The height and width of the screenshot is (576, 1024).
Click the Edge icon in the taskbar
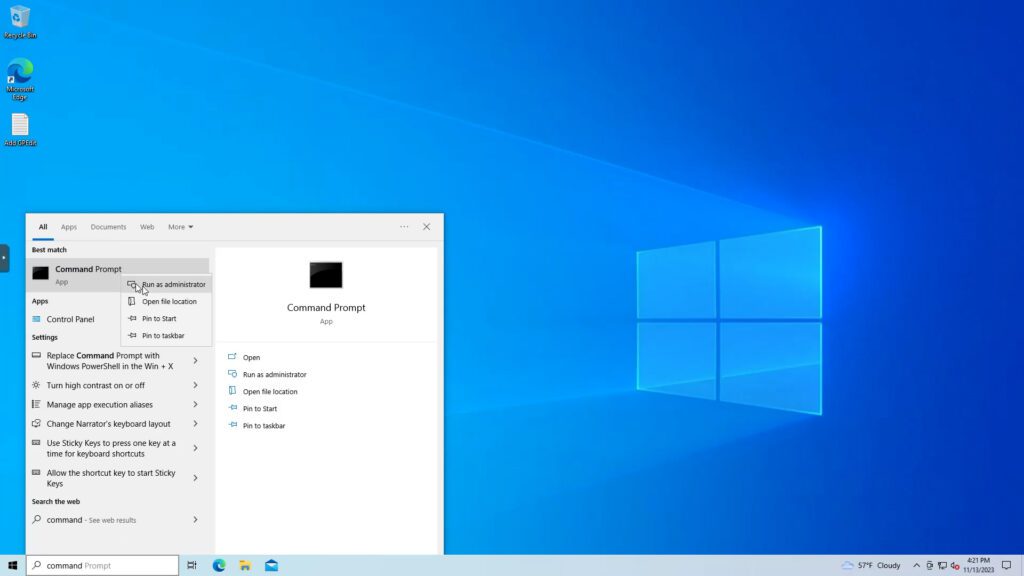tap(219, 565)
